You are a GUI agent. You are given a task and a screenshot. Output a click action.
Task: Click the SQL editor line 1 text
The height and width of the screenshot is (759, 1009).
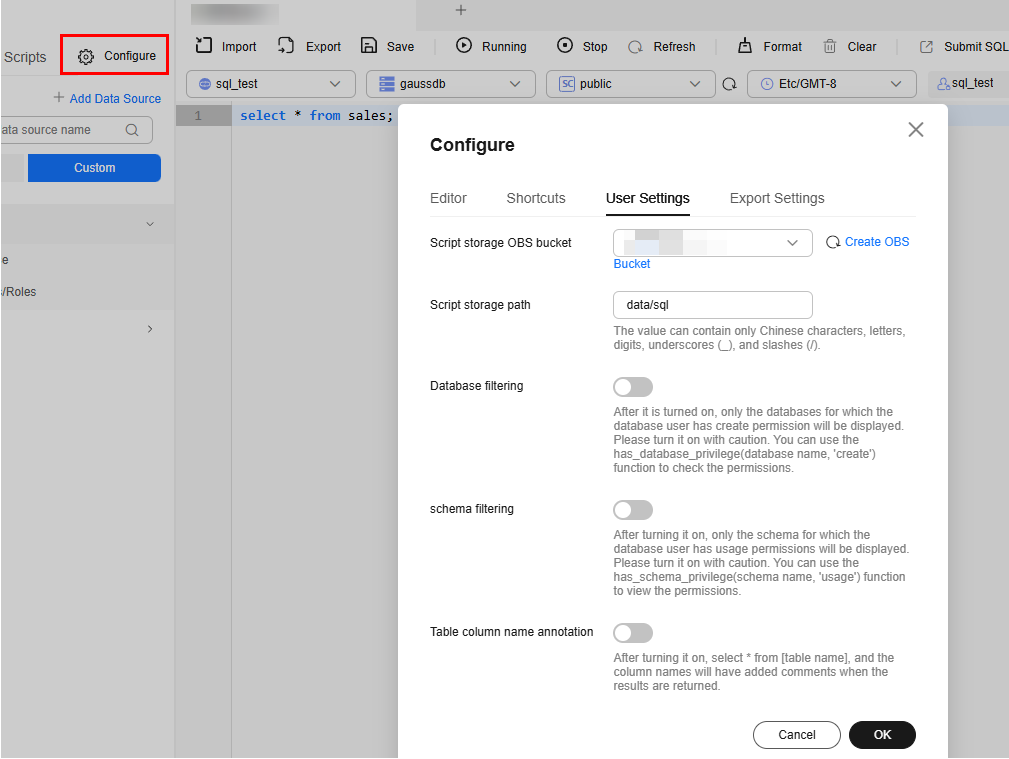316,116
